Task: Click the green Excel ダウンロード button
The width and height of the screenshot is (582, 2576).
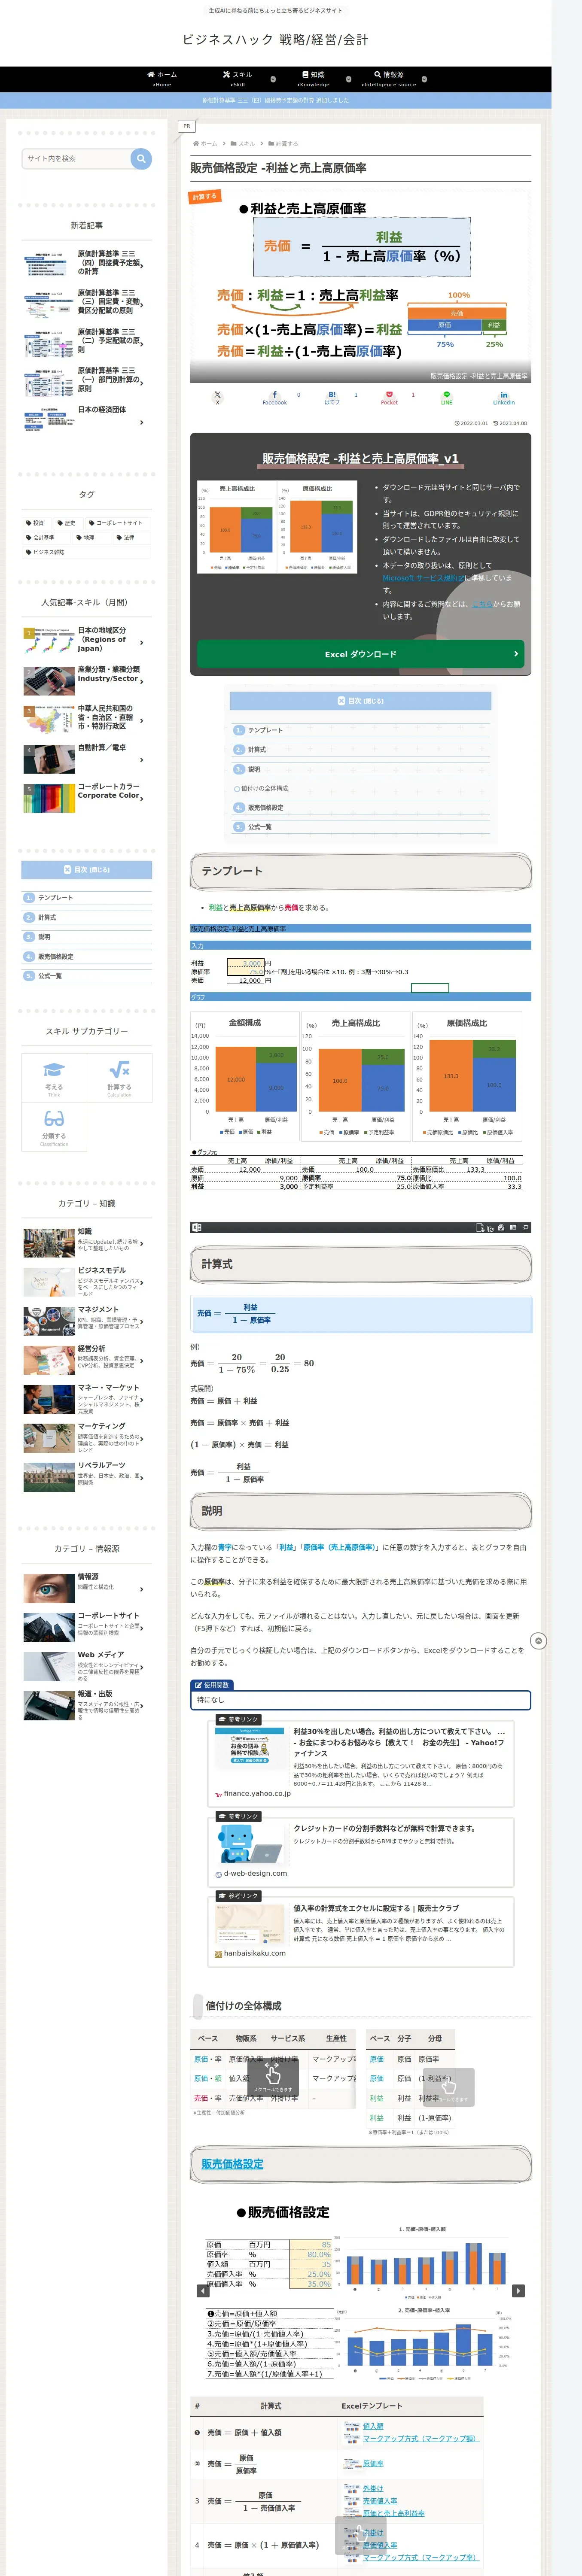Action: click(360, 654)
